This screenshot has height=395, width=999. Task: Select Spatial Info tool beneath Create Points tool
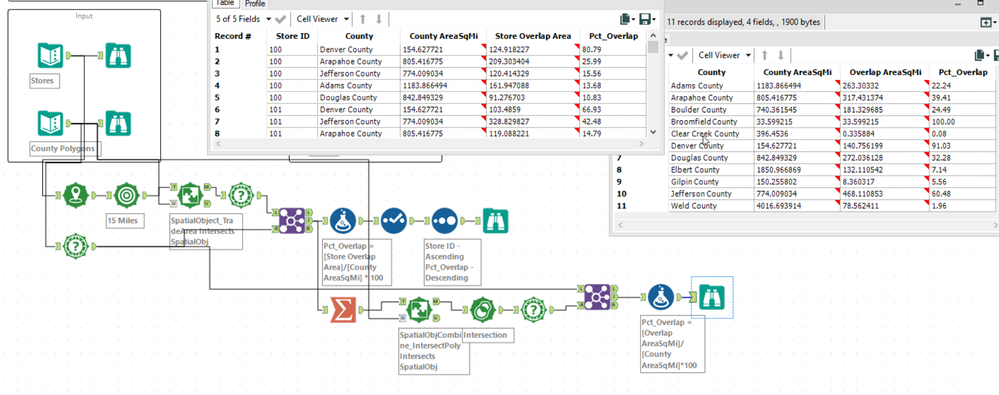tap(76, 246)
